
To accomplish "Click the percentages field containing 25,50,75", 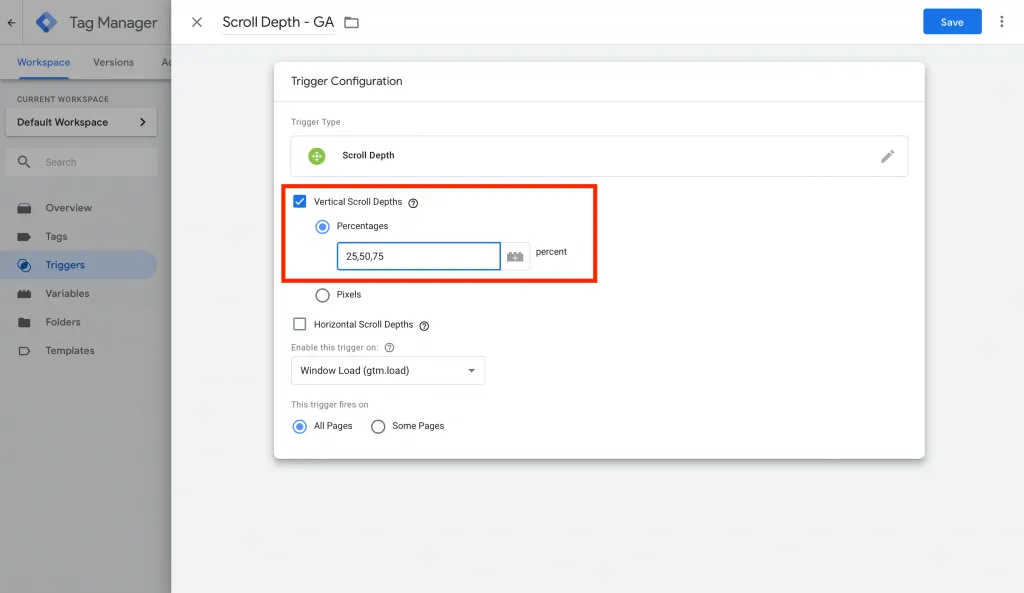I will click(419, 256).
